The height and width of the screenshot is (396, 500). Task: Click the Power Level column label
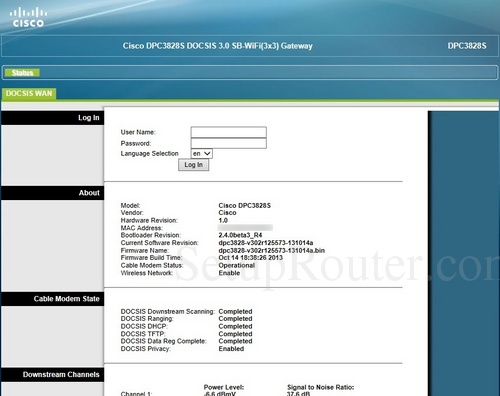click(x=224, y=387)
